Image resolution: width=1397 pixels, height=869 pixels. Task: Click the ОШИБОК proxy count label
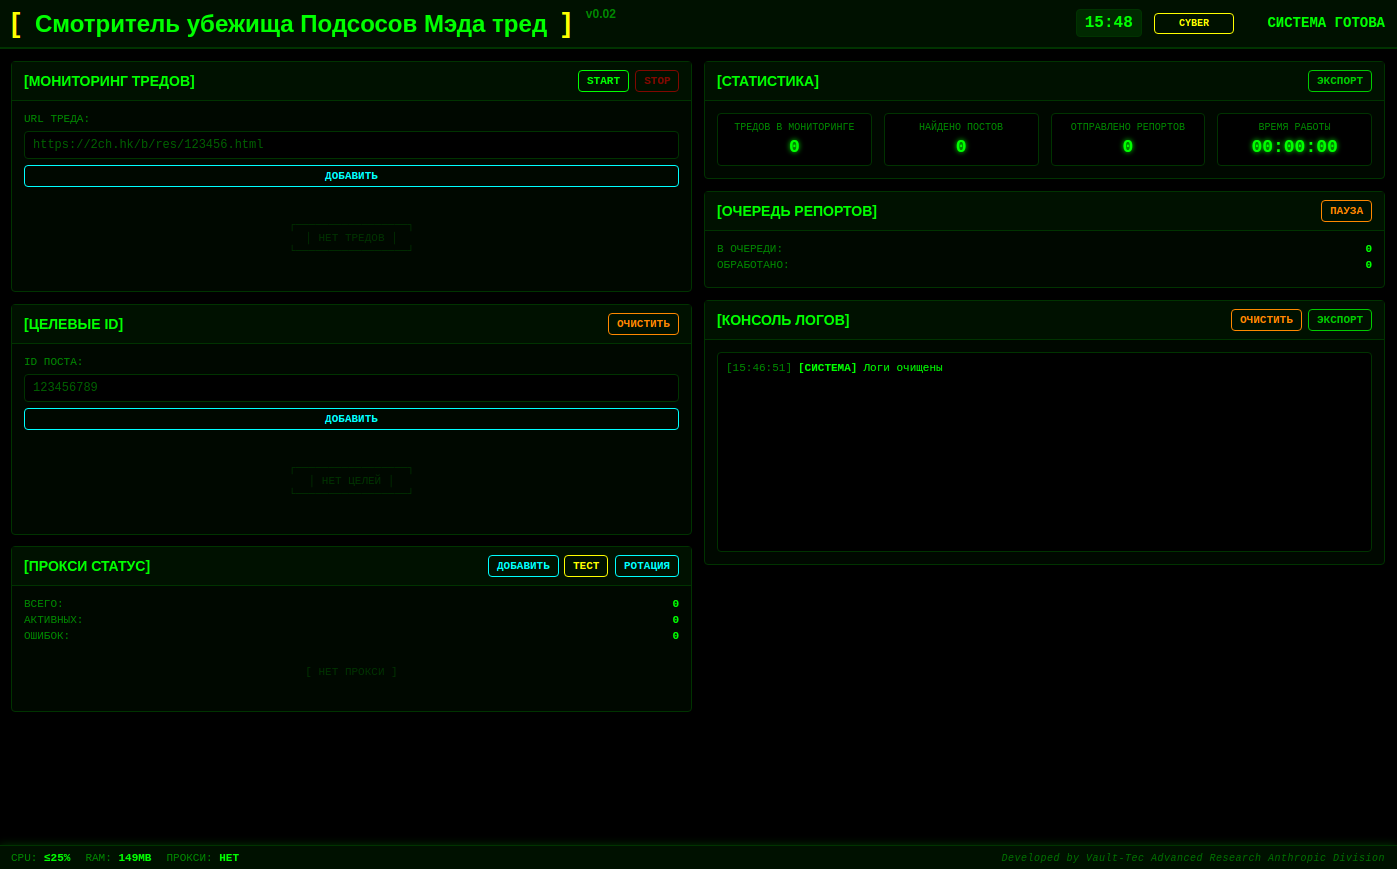[x=47, y=636]
